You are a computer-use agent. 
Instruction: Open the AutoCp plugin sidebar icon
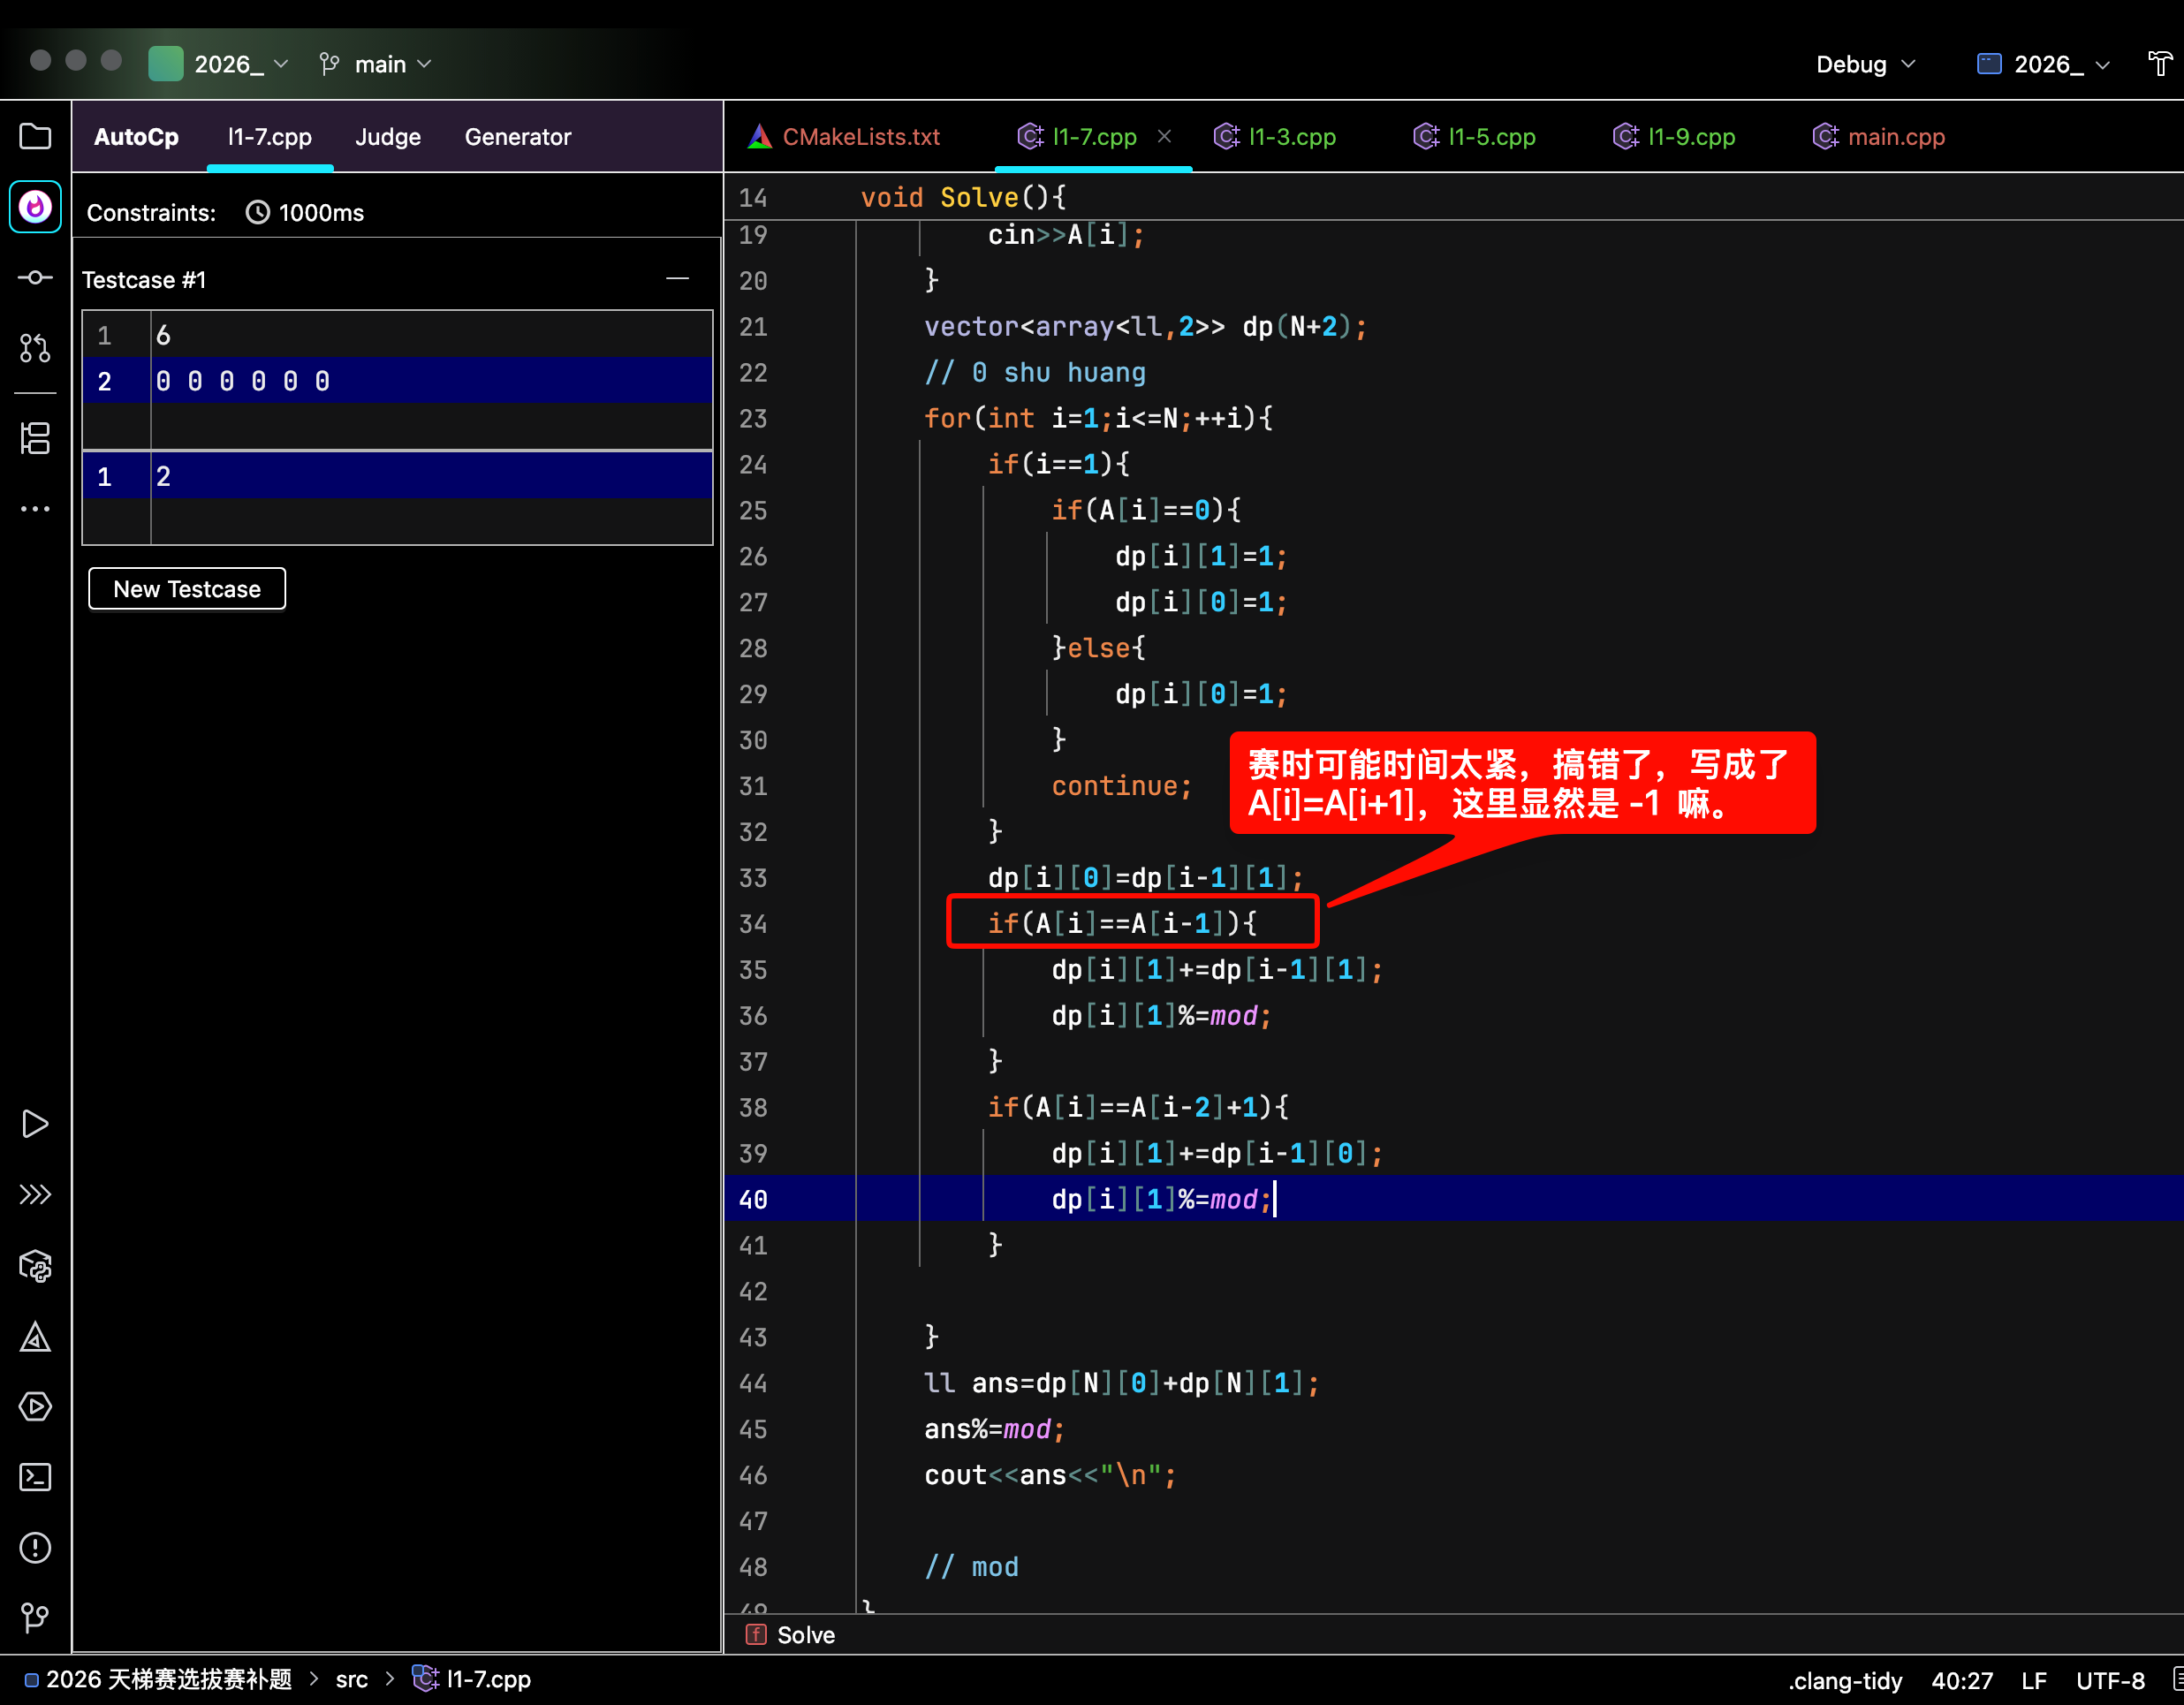pyautogui.click(x=35, y=207)
